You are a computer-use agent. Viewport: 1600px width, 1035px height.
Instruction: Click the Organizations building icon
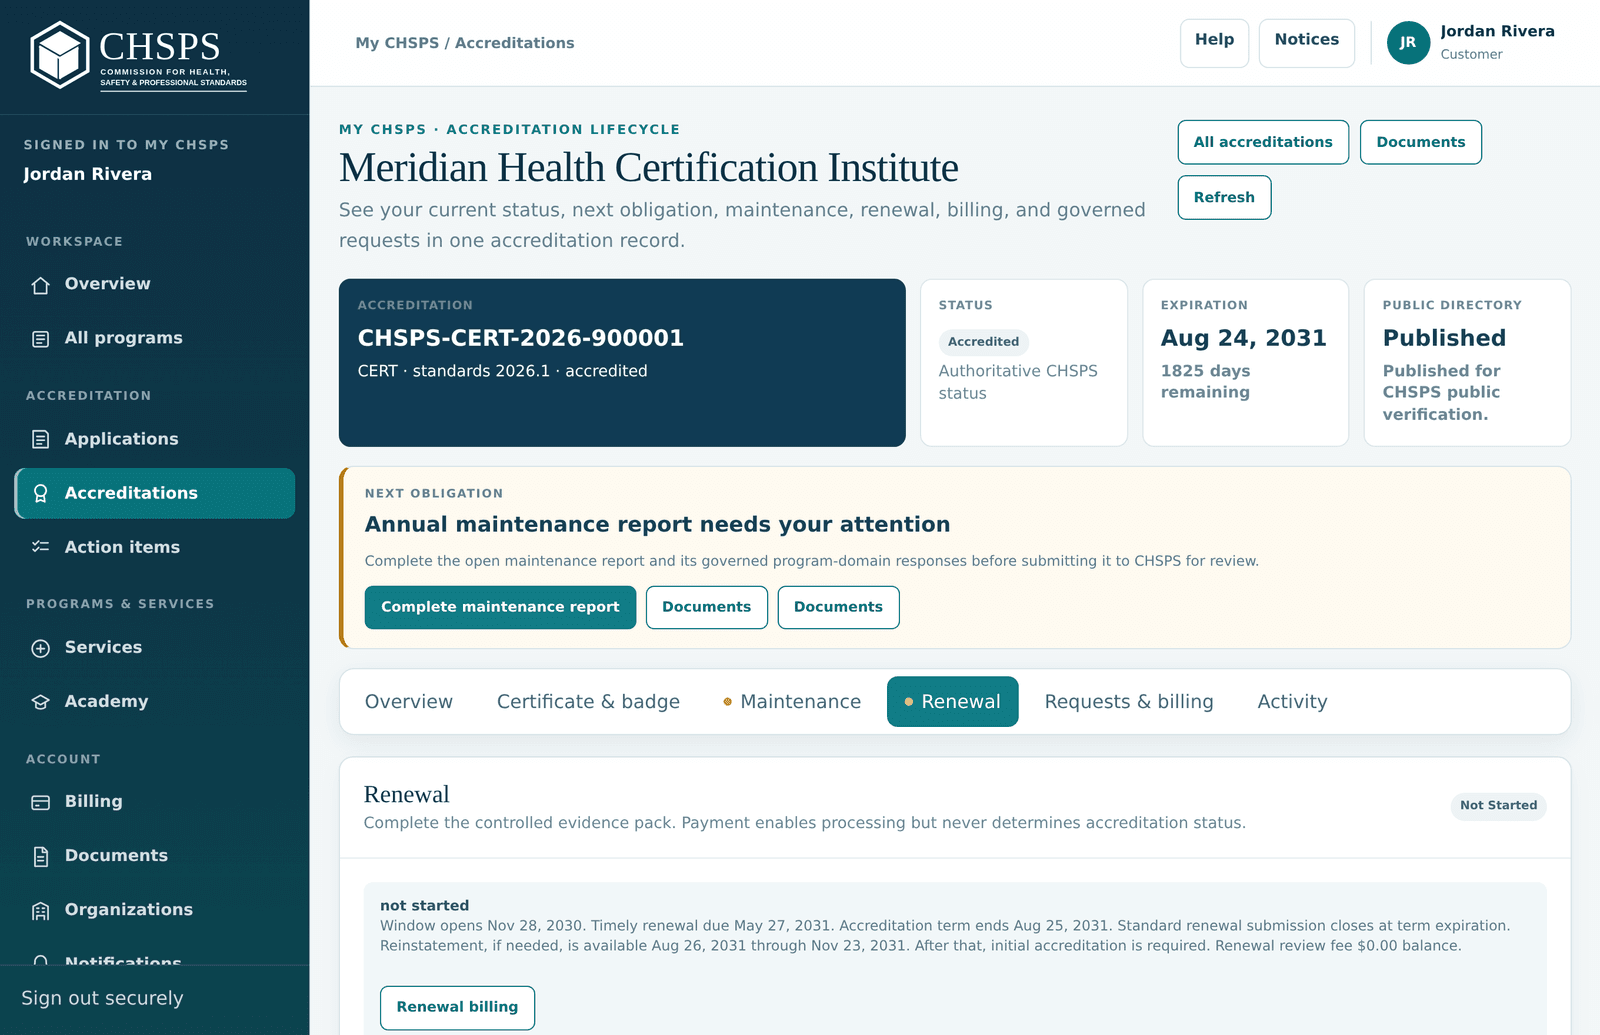tap(41, 910)
